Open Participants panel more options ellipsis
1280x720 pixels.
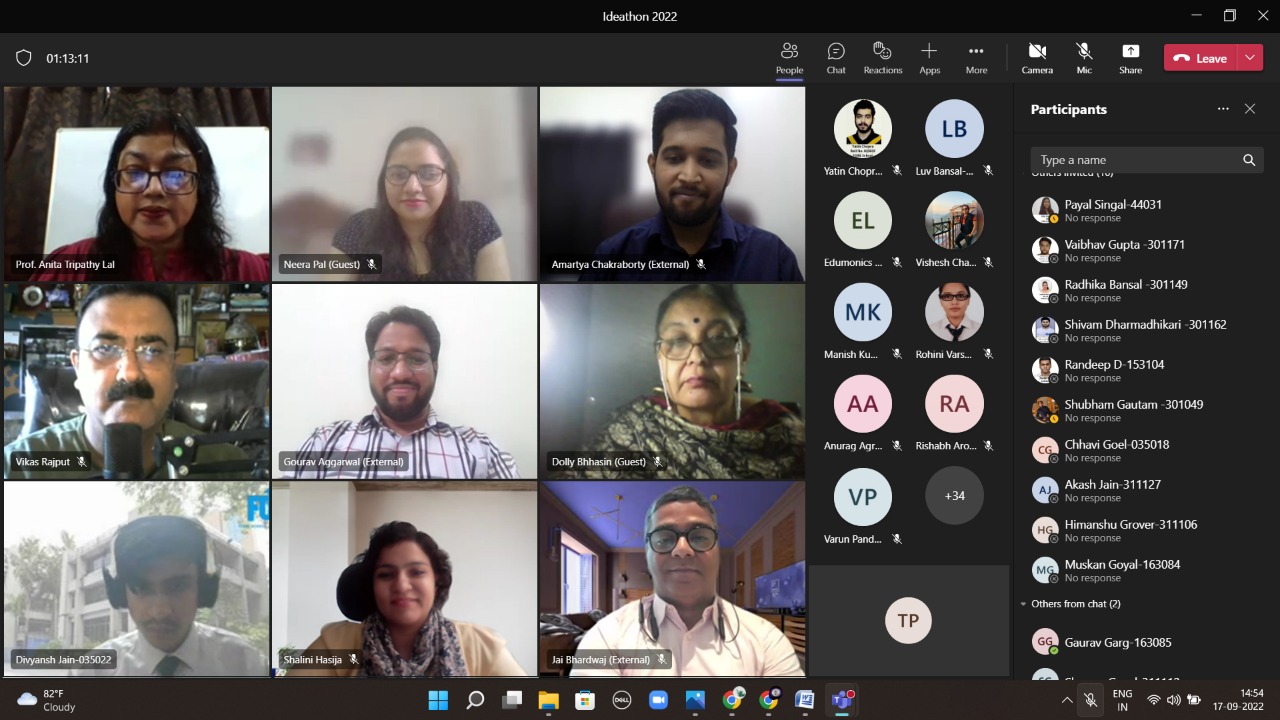[x=1223, y=109]
